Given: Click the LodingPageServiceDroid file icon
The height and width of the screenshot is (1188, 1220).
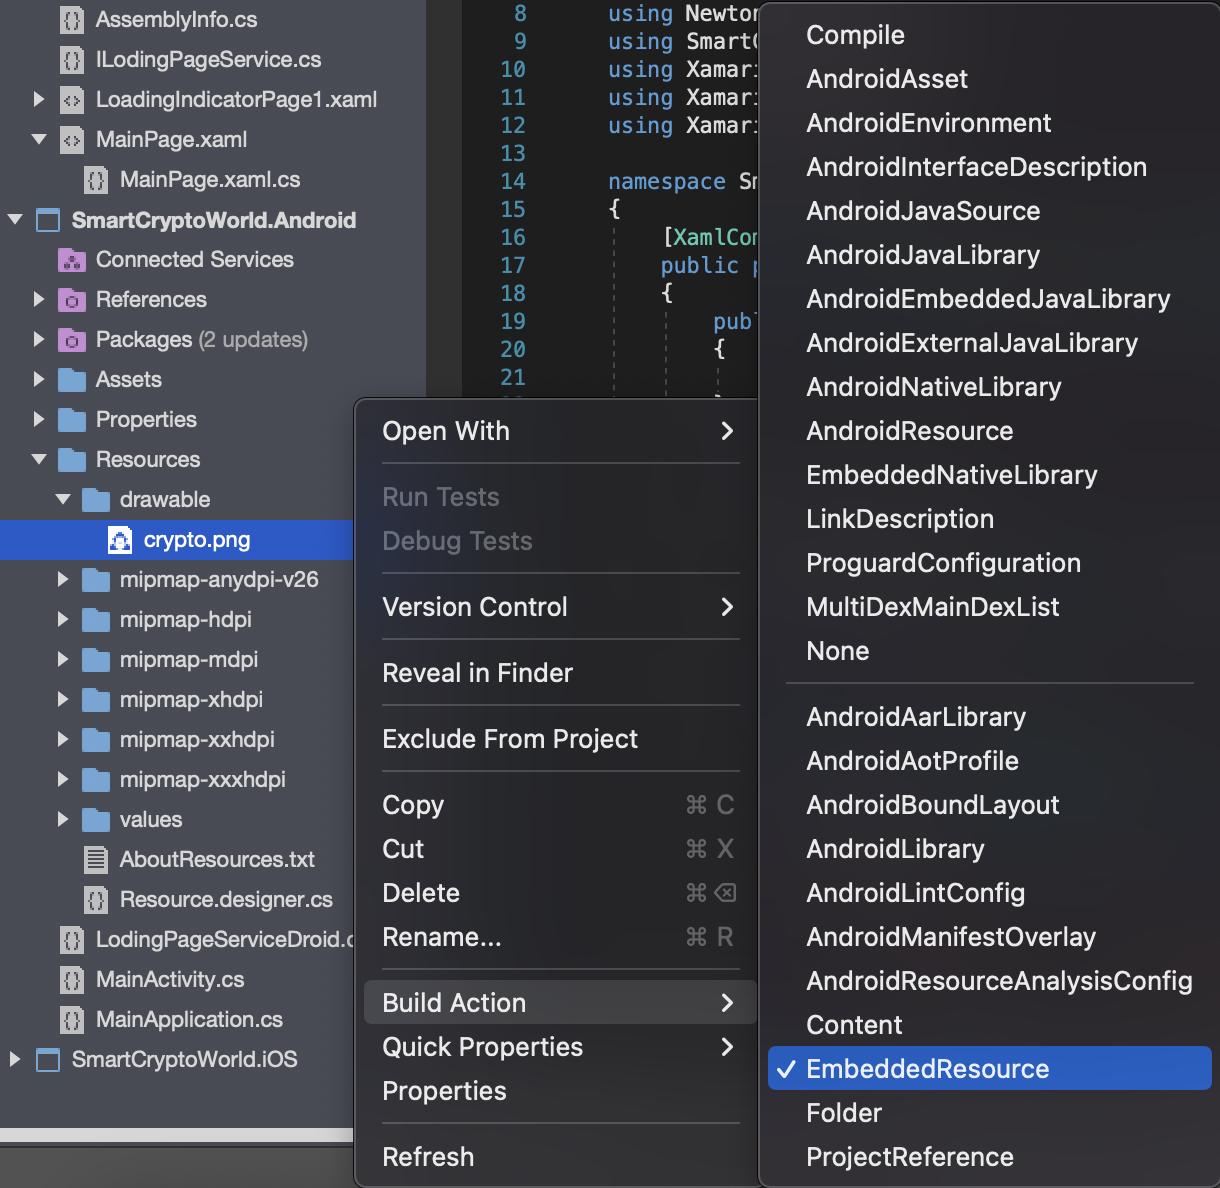Looking at the screenshot, I should 71,940.
